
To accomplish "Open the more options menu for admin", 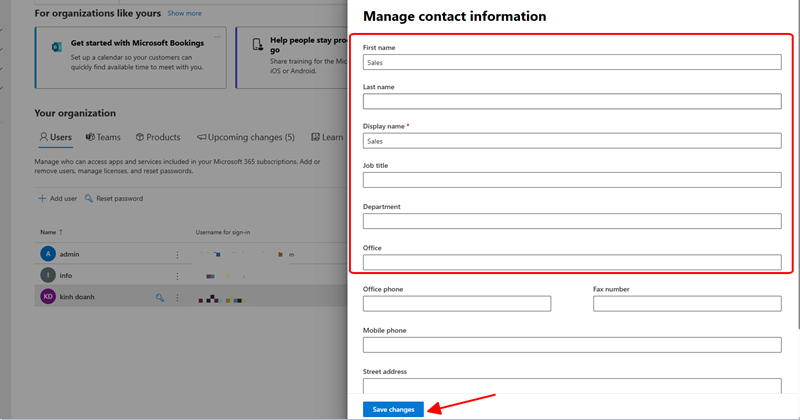I will 178,255.
